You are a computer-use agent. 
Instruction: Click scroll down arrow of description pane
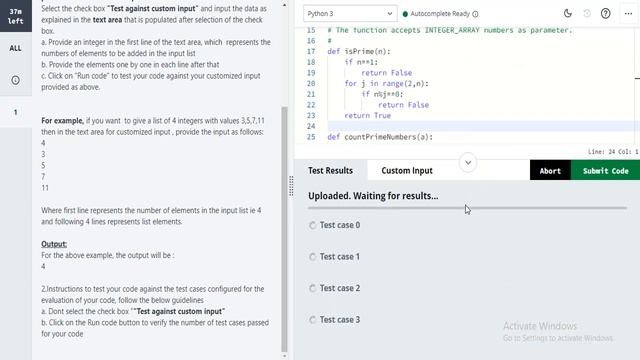pyautogui.click(x=284, y=356)
